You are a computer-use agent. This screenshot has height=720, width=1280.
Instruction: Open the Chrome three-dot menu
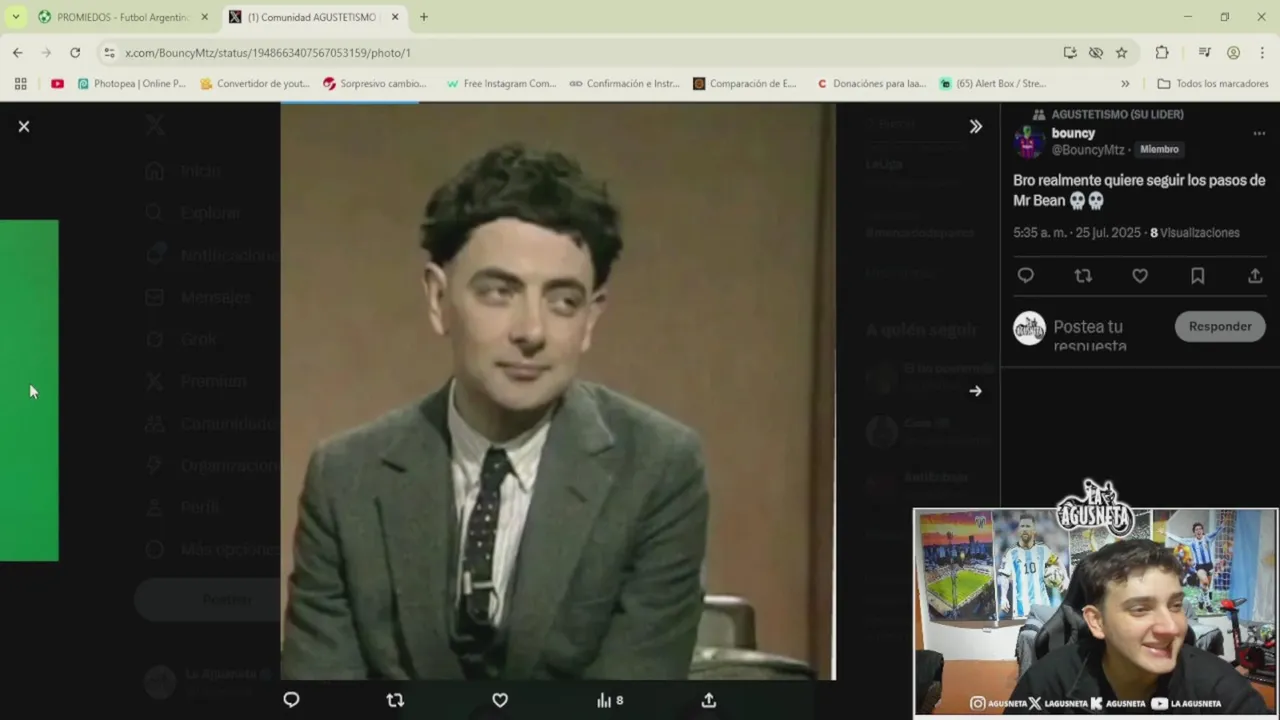(1262, 53)
